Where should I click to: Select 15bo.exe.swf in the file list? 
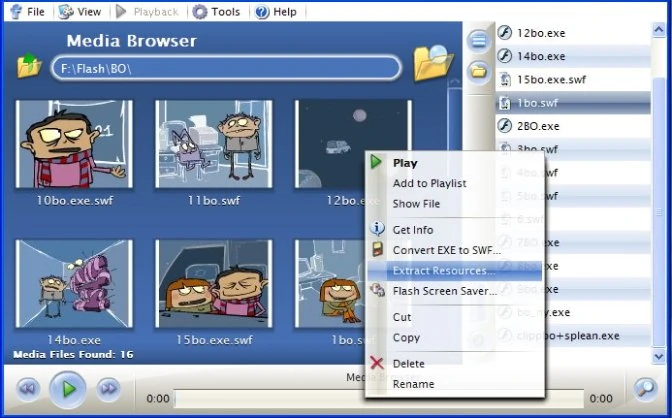(573, 79)
